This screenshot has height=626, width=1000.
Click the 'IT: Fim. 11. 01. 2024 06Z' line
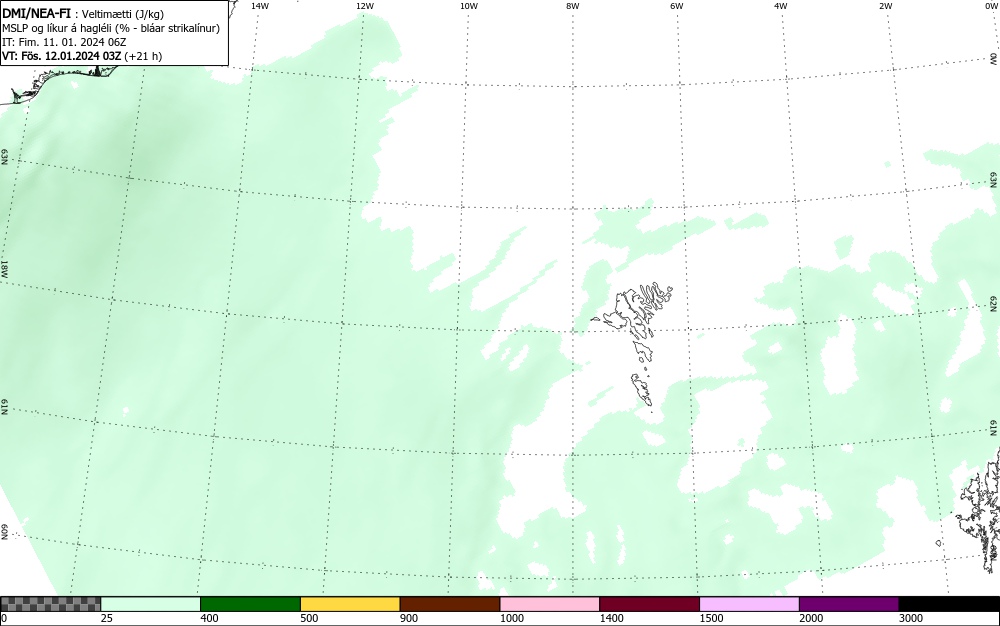pyautogui.click(x=64, y=42)
